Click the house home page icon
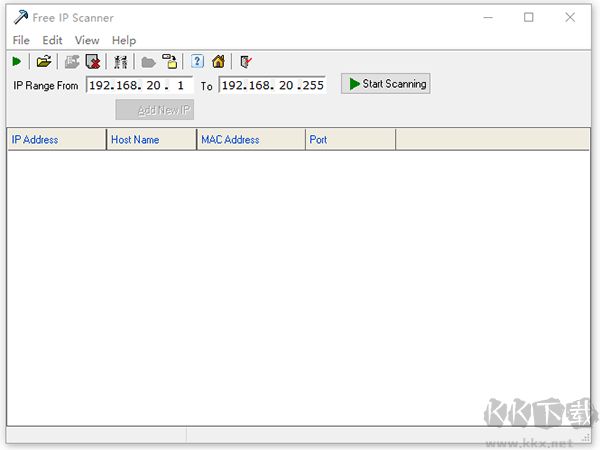The width and height of the screenshot is (600, 450). tap(218, 61)
